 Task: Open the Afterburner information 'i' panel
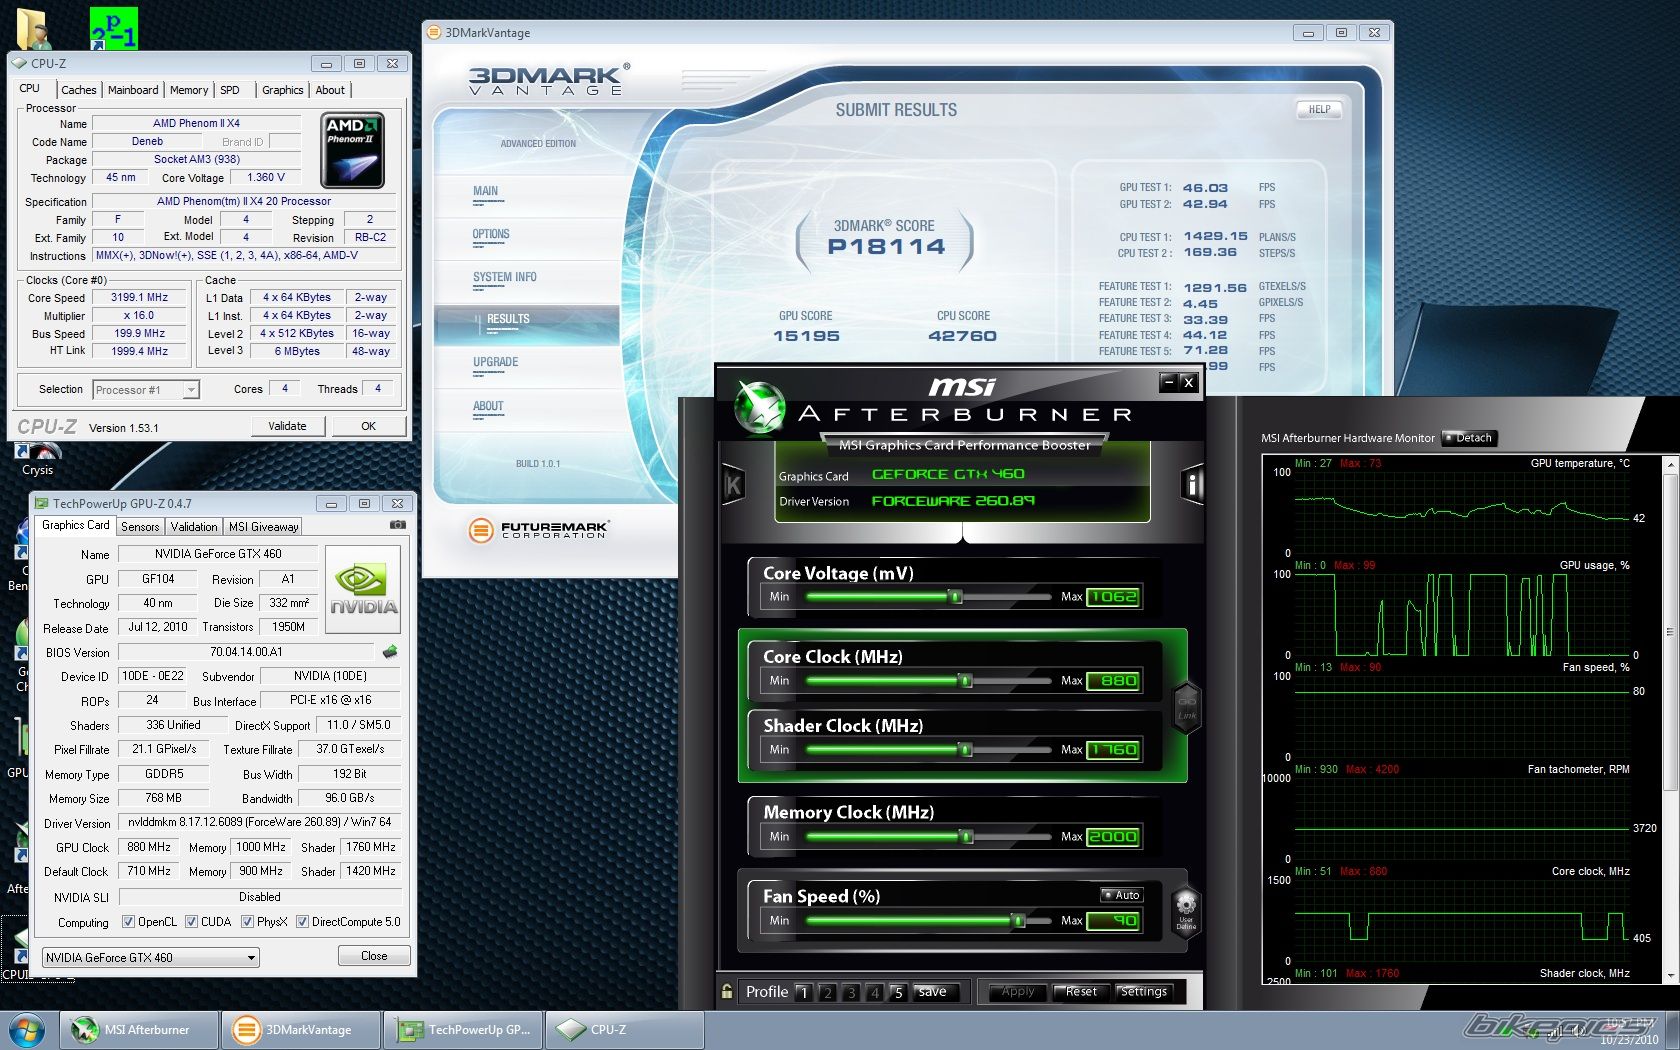(x=1192, y=485)
